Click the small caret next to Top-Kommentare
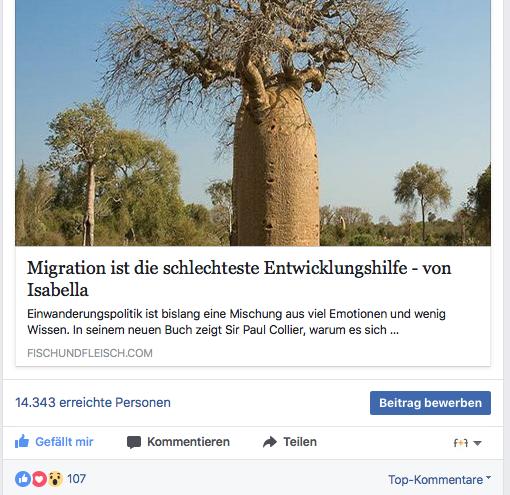 click(488, 478)
